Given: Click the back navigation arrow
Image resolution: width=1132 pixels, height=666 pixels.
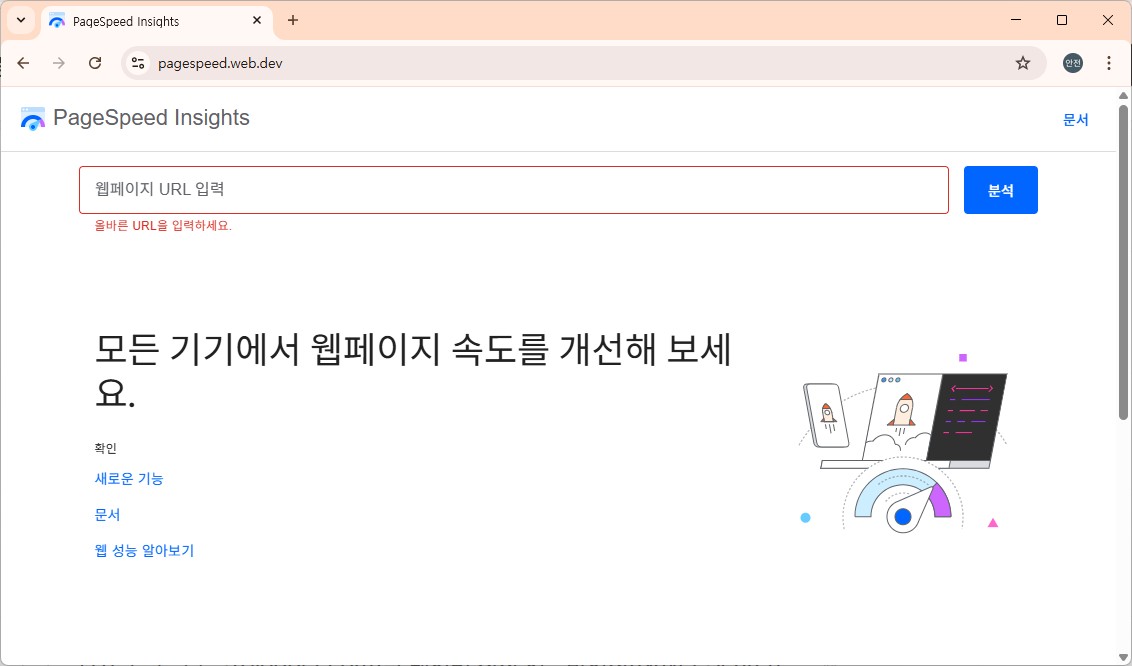Looking at the screenshot, I should coord(23,62).
